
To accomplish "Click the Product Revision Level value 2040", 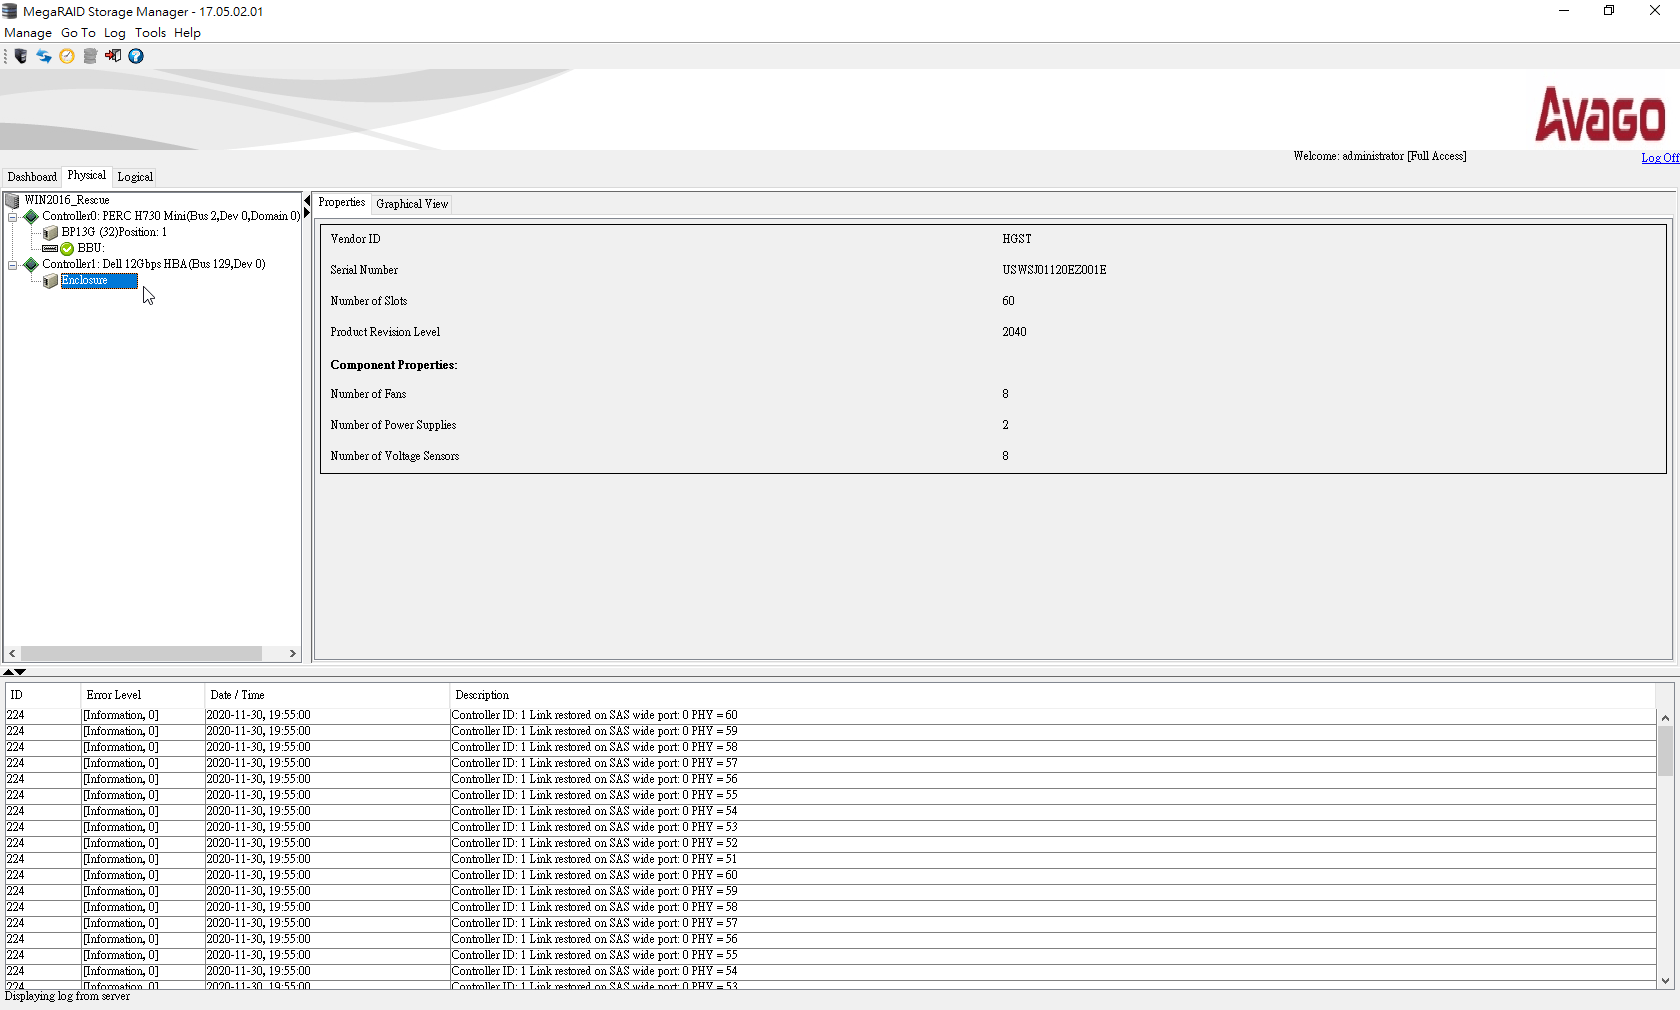I will click(1014, 332).
